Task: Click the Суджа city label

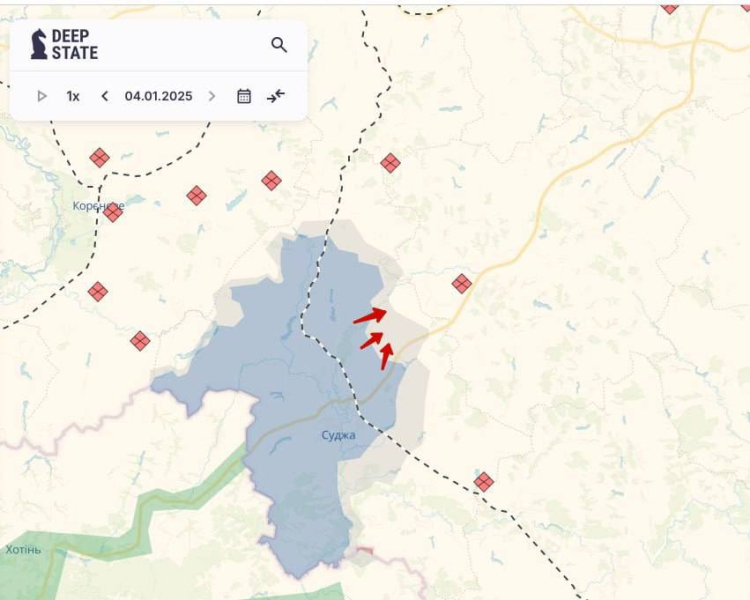Action: (338, 435)
